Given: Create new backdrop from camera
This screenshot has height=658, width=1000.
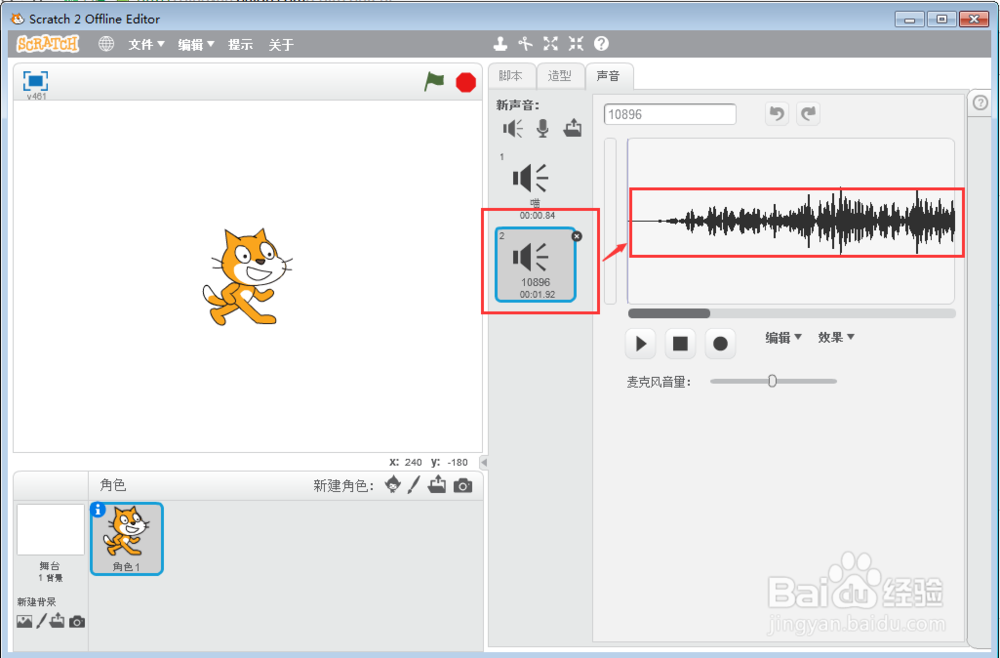Looking at the screenshot, I should pos(77,621).
